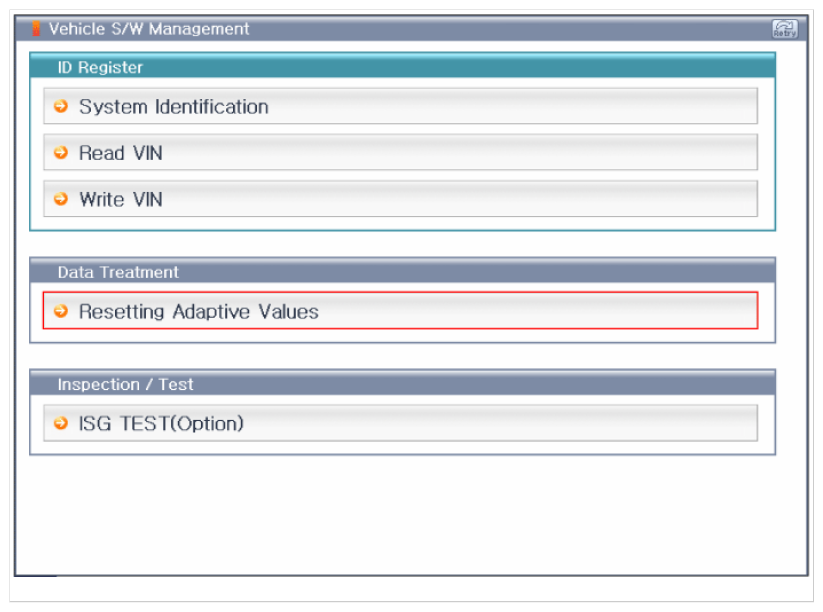
Task: Click the Retry icon in title bar
Action: coord(784,29)
